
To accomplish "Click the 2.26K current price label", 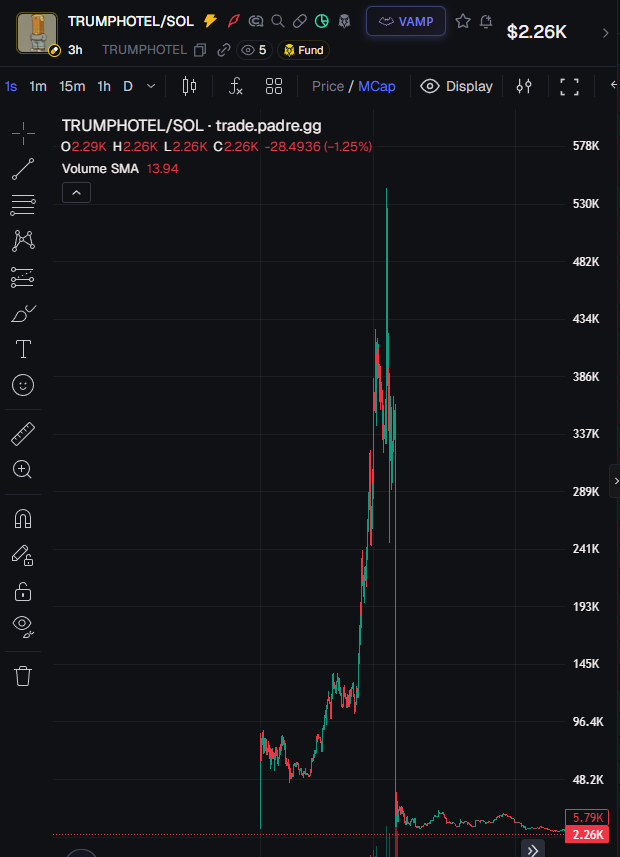I will (x=587, y=835).
